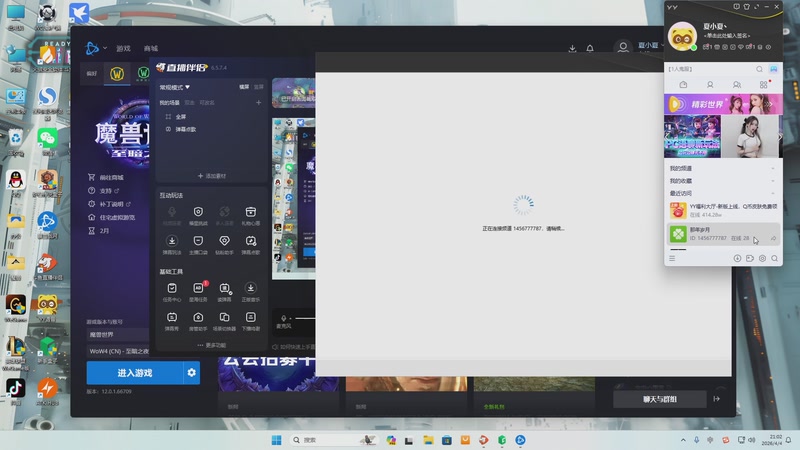Open the 游戏 tab in Battle.net
Image resolution: width=800 pixels, height=450 pixels.
[x=123, y=48]
